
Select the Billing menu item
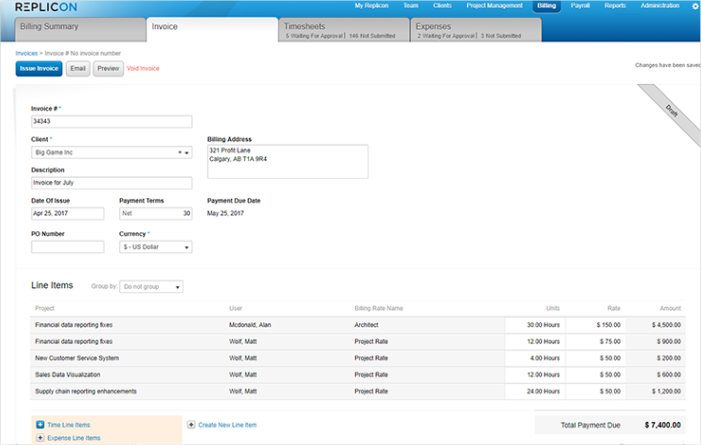click(x=546, y=6)
